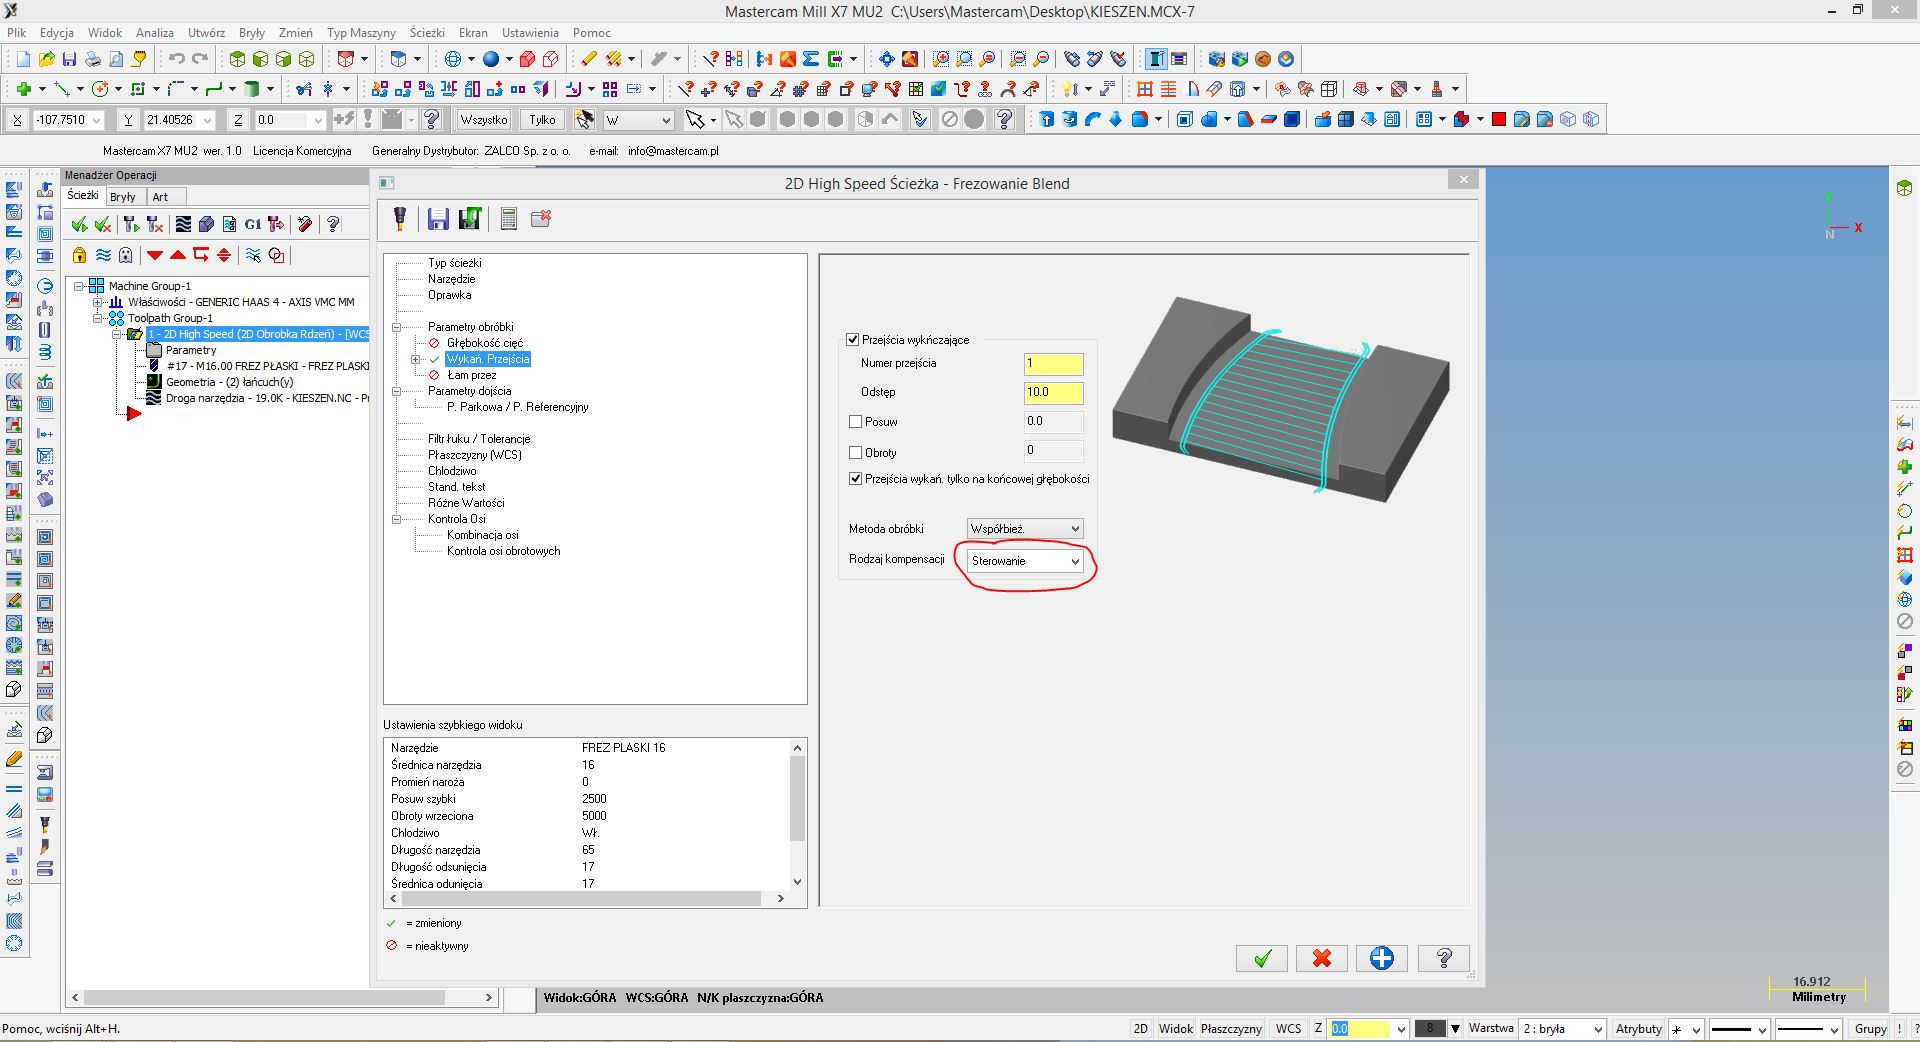
Task: Expand Właściwości GENERIC HAAS node
Action: coord(97,302)
